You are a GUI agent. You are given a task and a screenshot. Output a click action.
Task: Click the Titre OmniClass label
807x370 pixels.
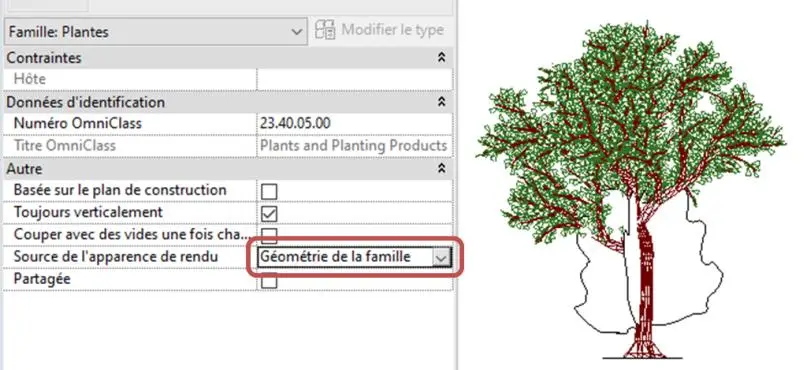pos(65,146)
